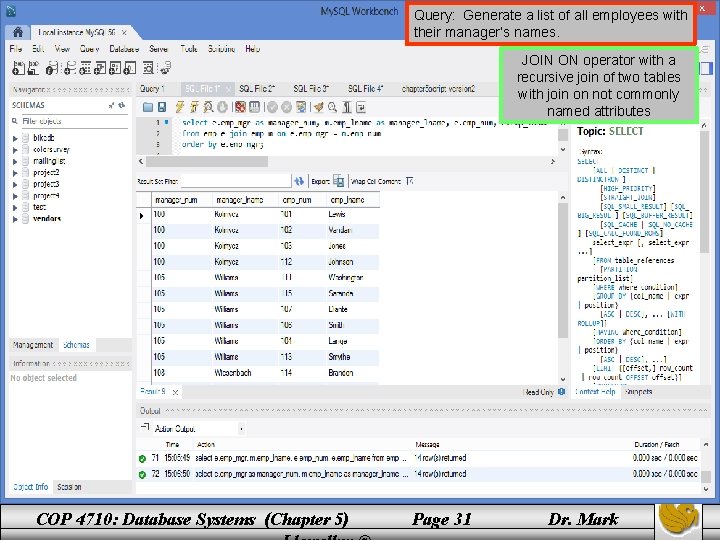Expand the colorsurvey schema
Viewport: 720px width, 540px height.
tap(15, 150)
